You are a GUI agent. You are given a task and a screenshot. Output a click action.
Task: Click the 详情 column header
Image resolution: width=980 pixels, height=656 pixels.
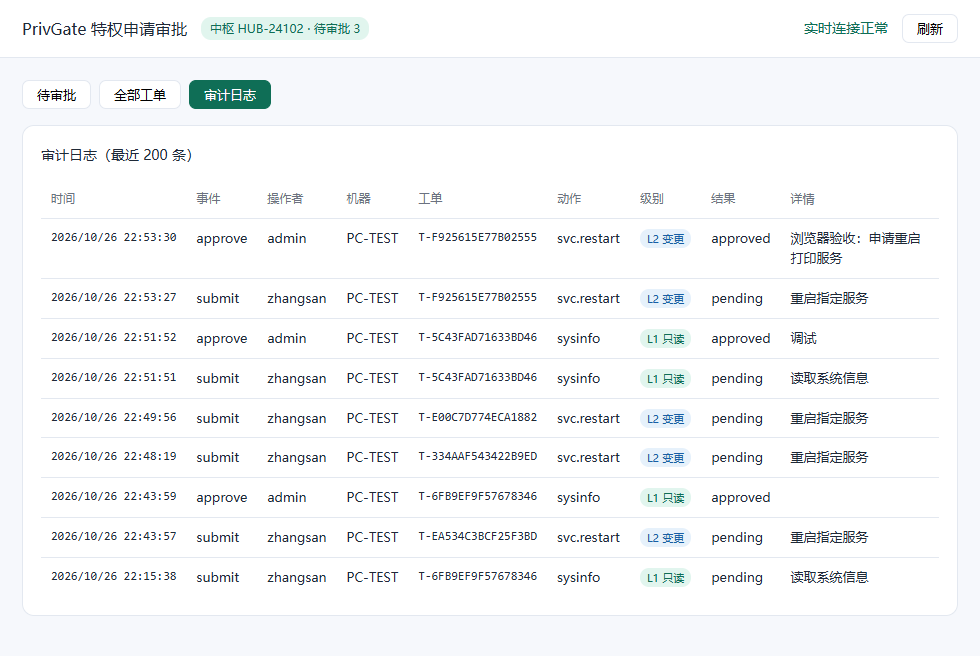tap(802, 199)
